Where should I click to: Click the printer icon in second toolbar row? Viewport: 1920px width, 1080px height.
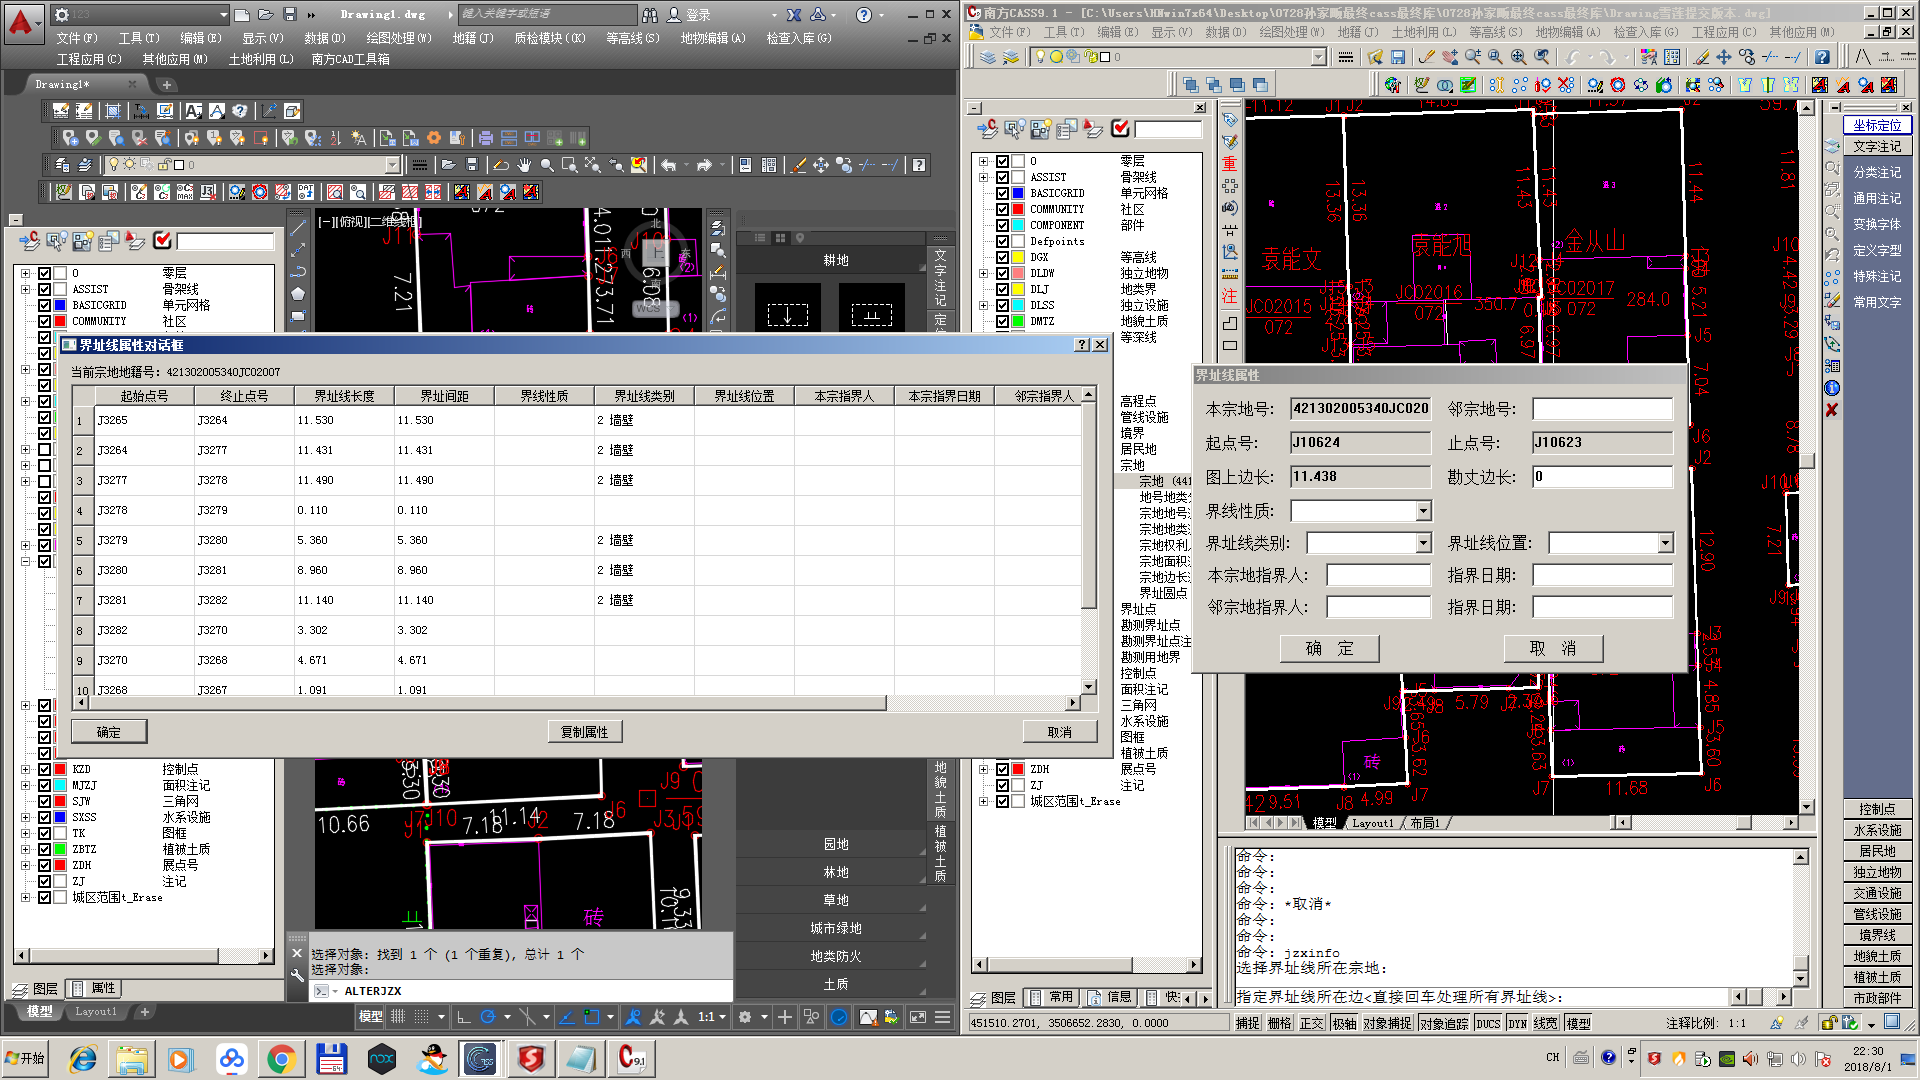[x=486, y=138]
